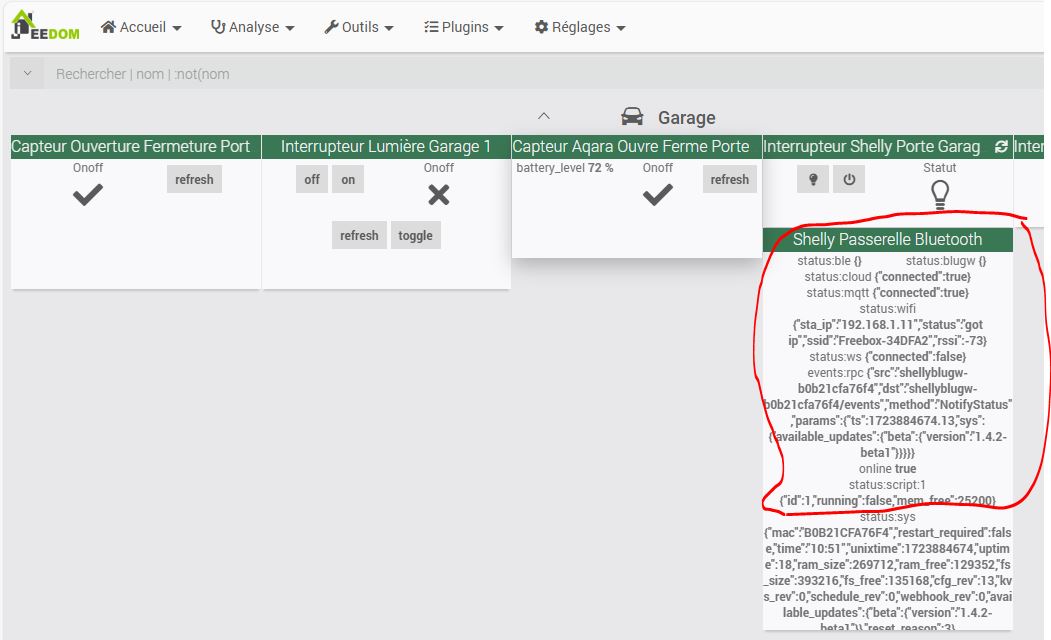Click the status:blugw value
This screenshot has height=640, width=1051.
[x=982, y=261]
